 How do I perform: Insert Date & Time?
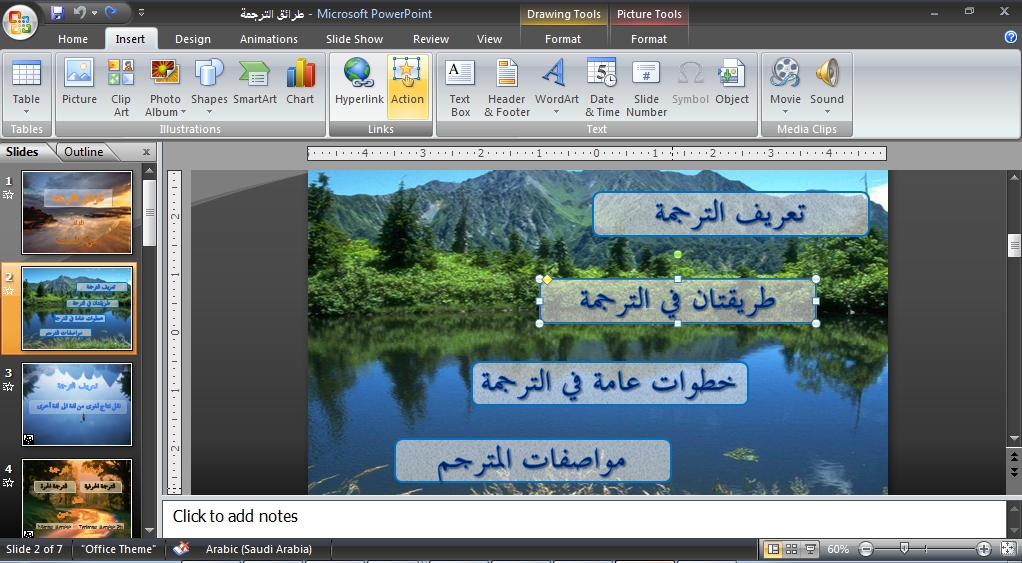(602, 87)
